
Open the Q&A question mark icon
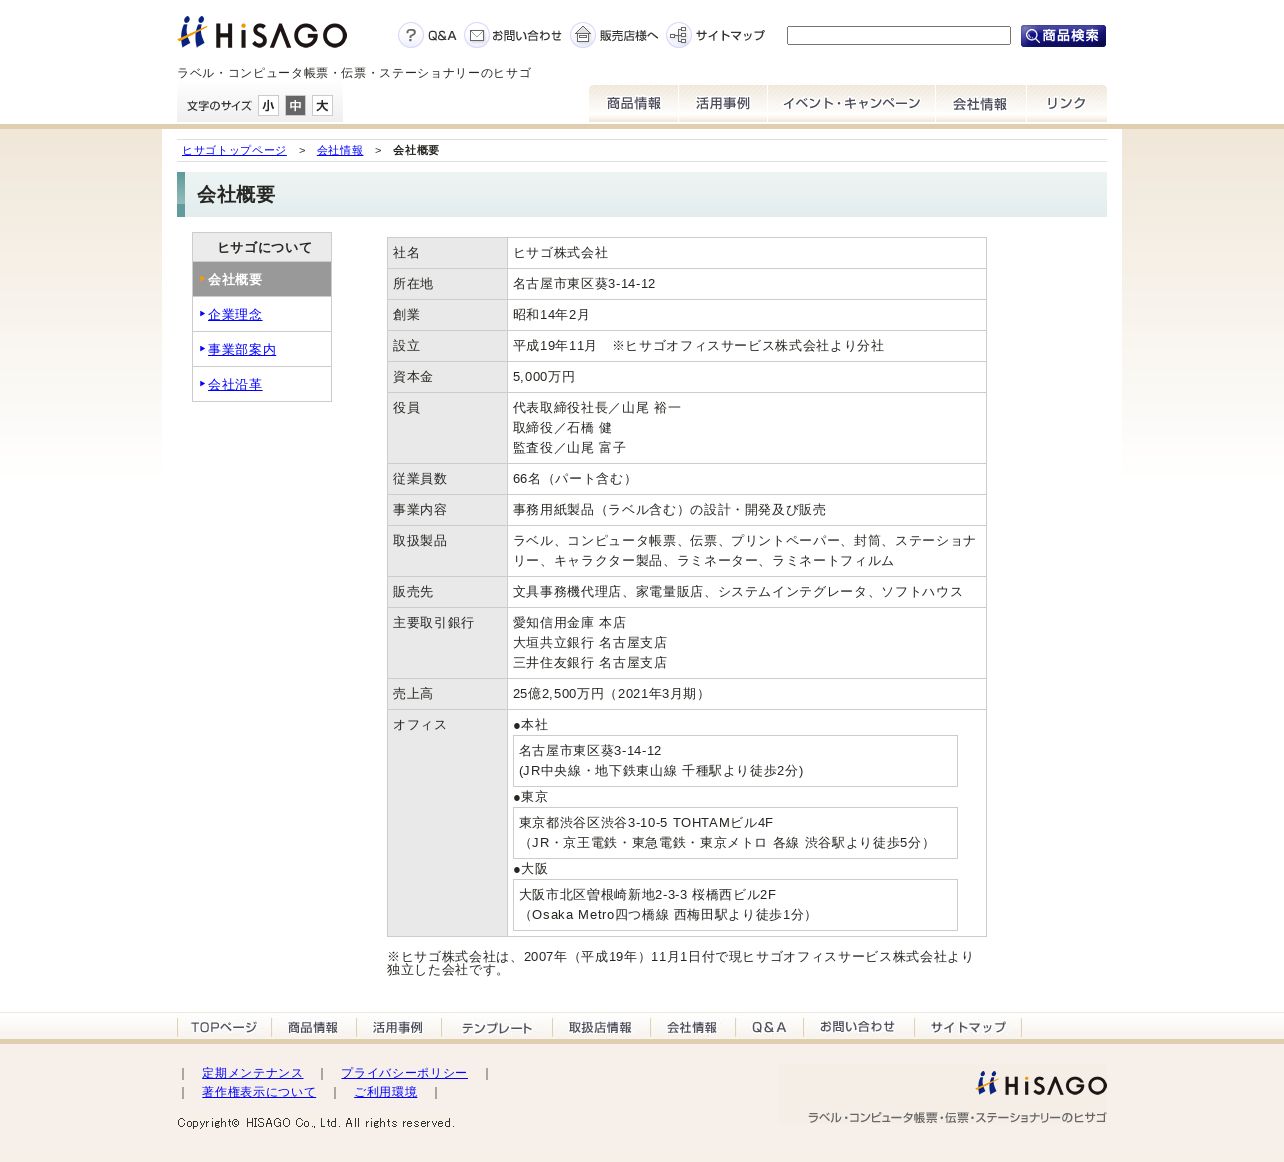point(410,36)
